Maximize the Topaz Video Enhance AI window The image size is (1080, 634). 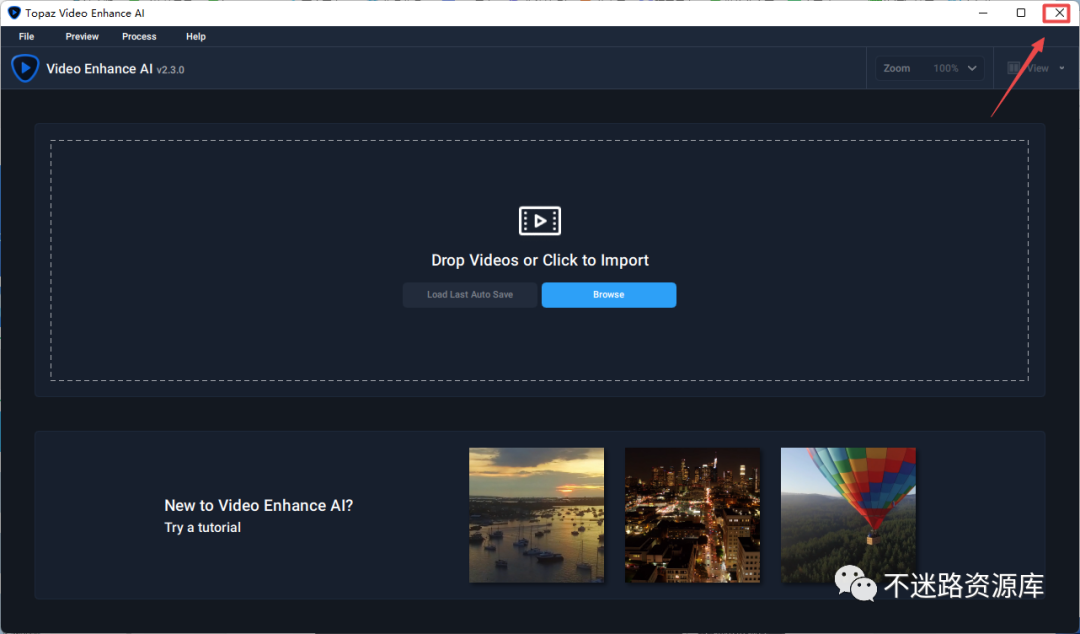[x=1021, y=13]
